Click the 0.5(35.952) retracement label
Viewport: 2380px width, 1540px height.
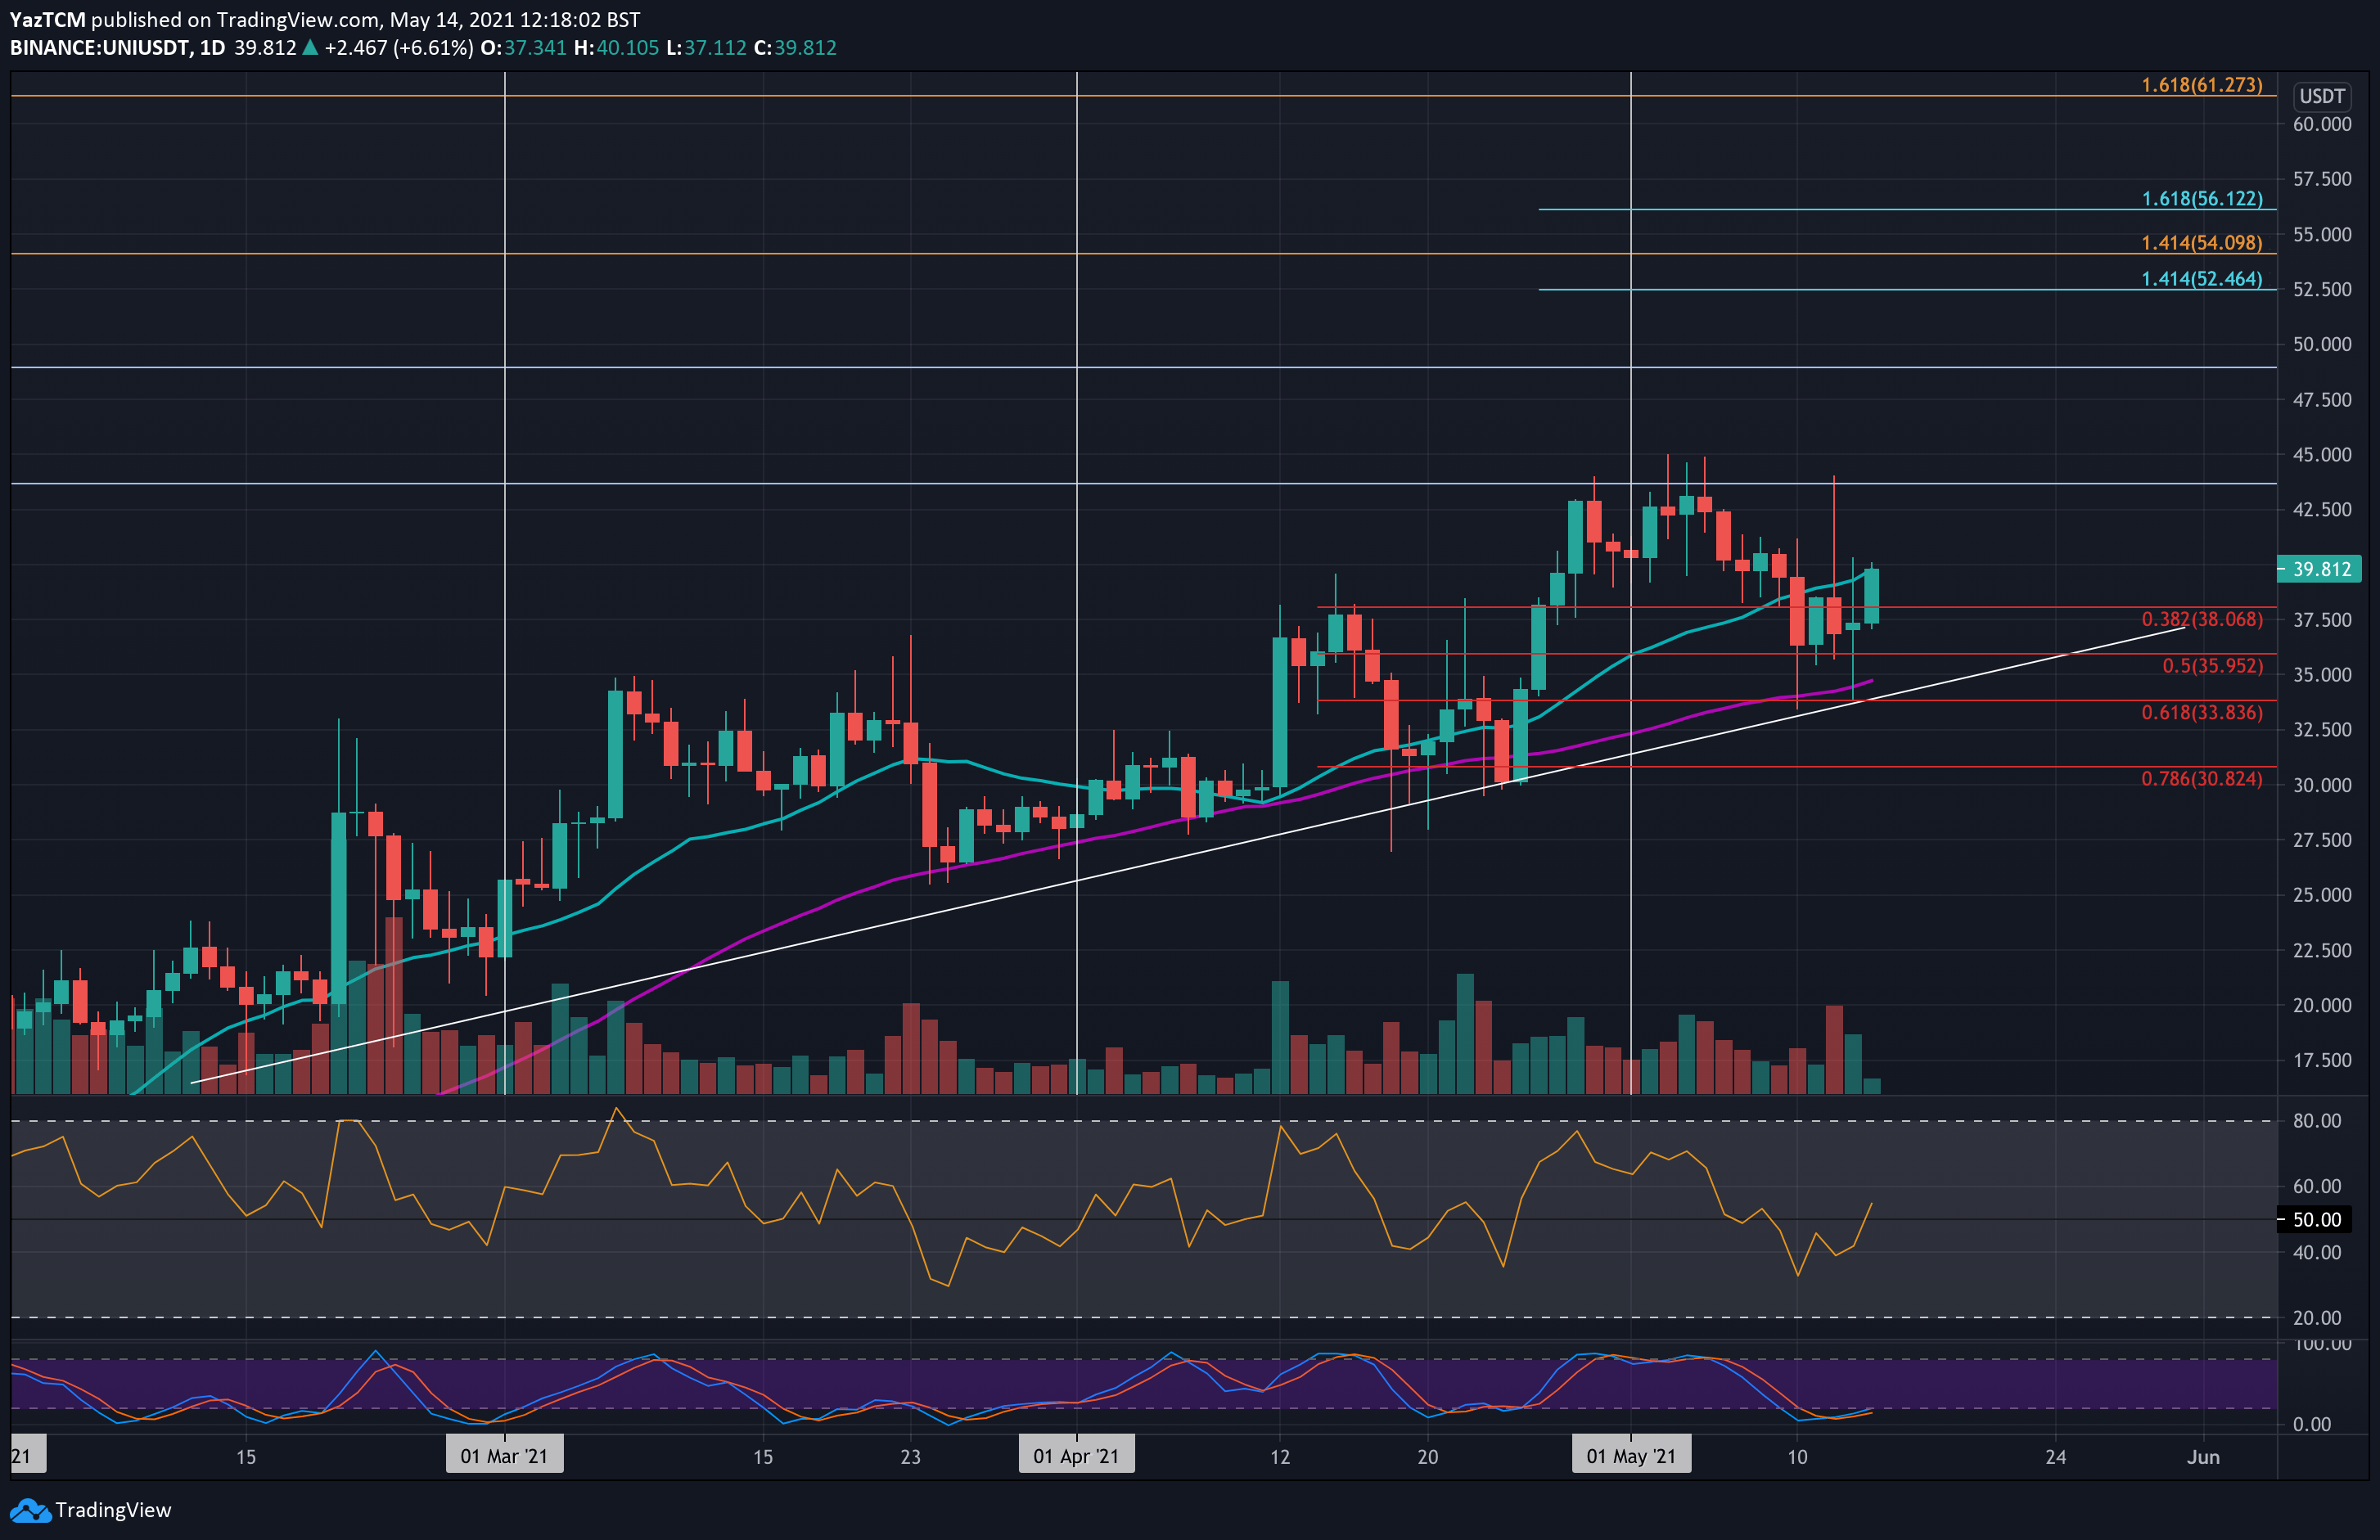2211,665
